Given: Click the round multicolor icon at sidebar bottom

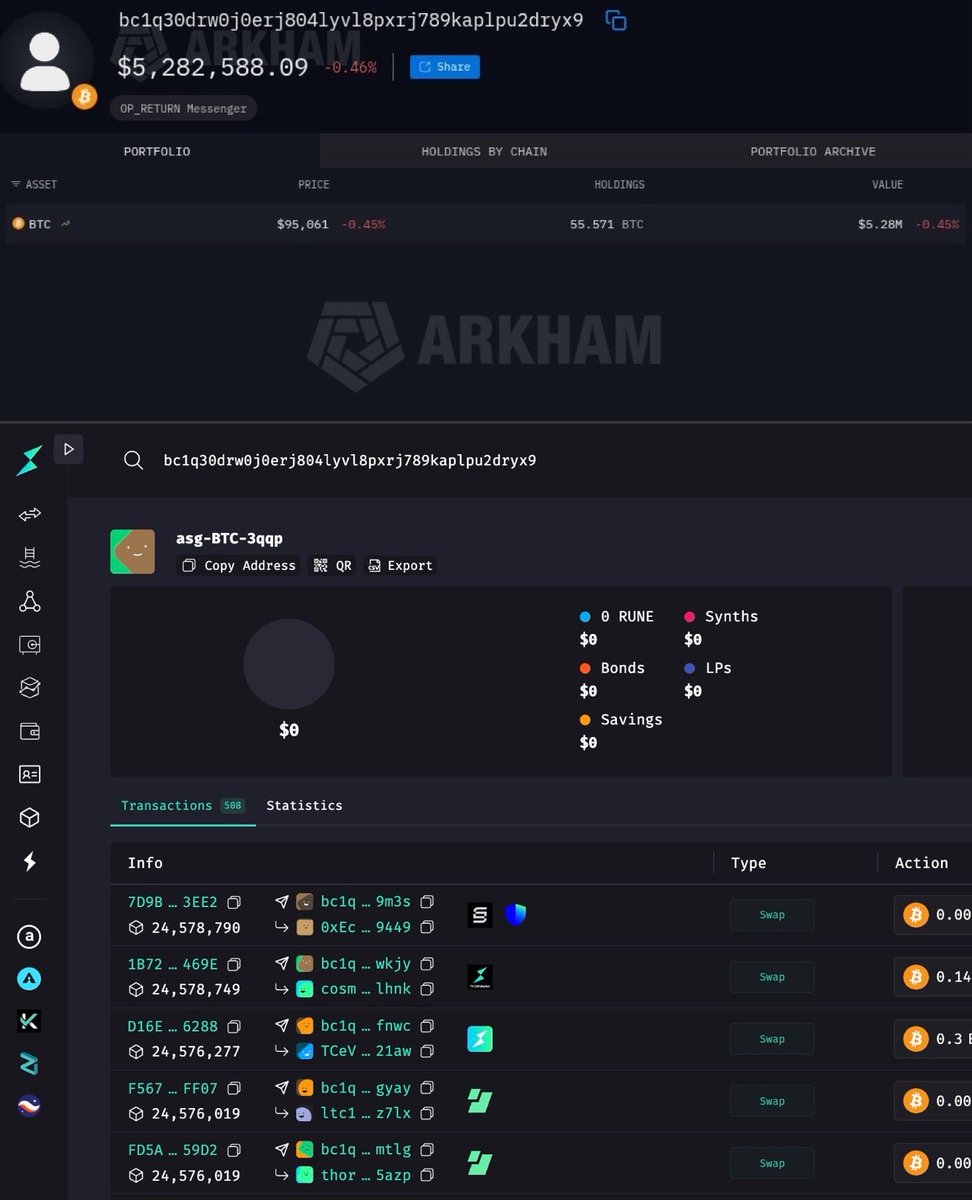Looking at the screenshot, I should tap(30, 1106).
